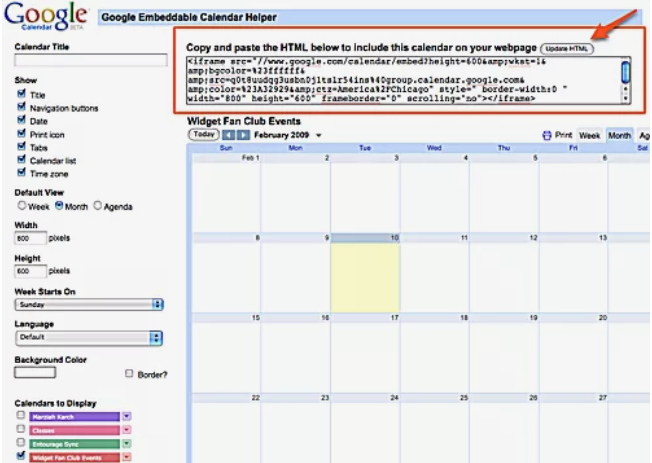The image size is (652, 463).
Task: Select the Agenda default view radio button
Action: click(x=98, y=206)
